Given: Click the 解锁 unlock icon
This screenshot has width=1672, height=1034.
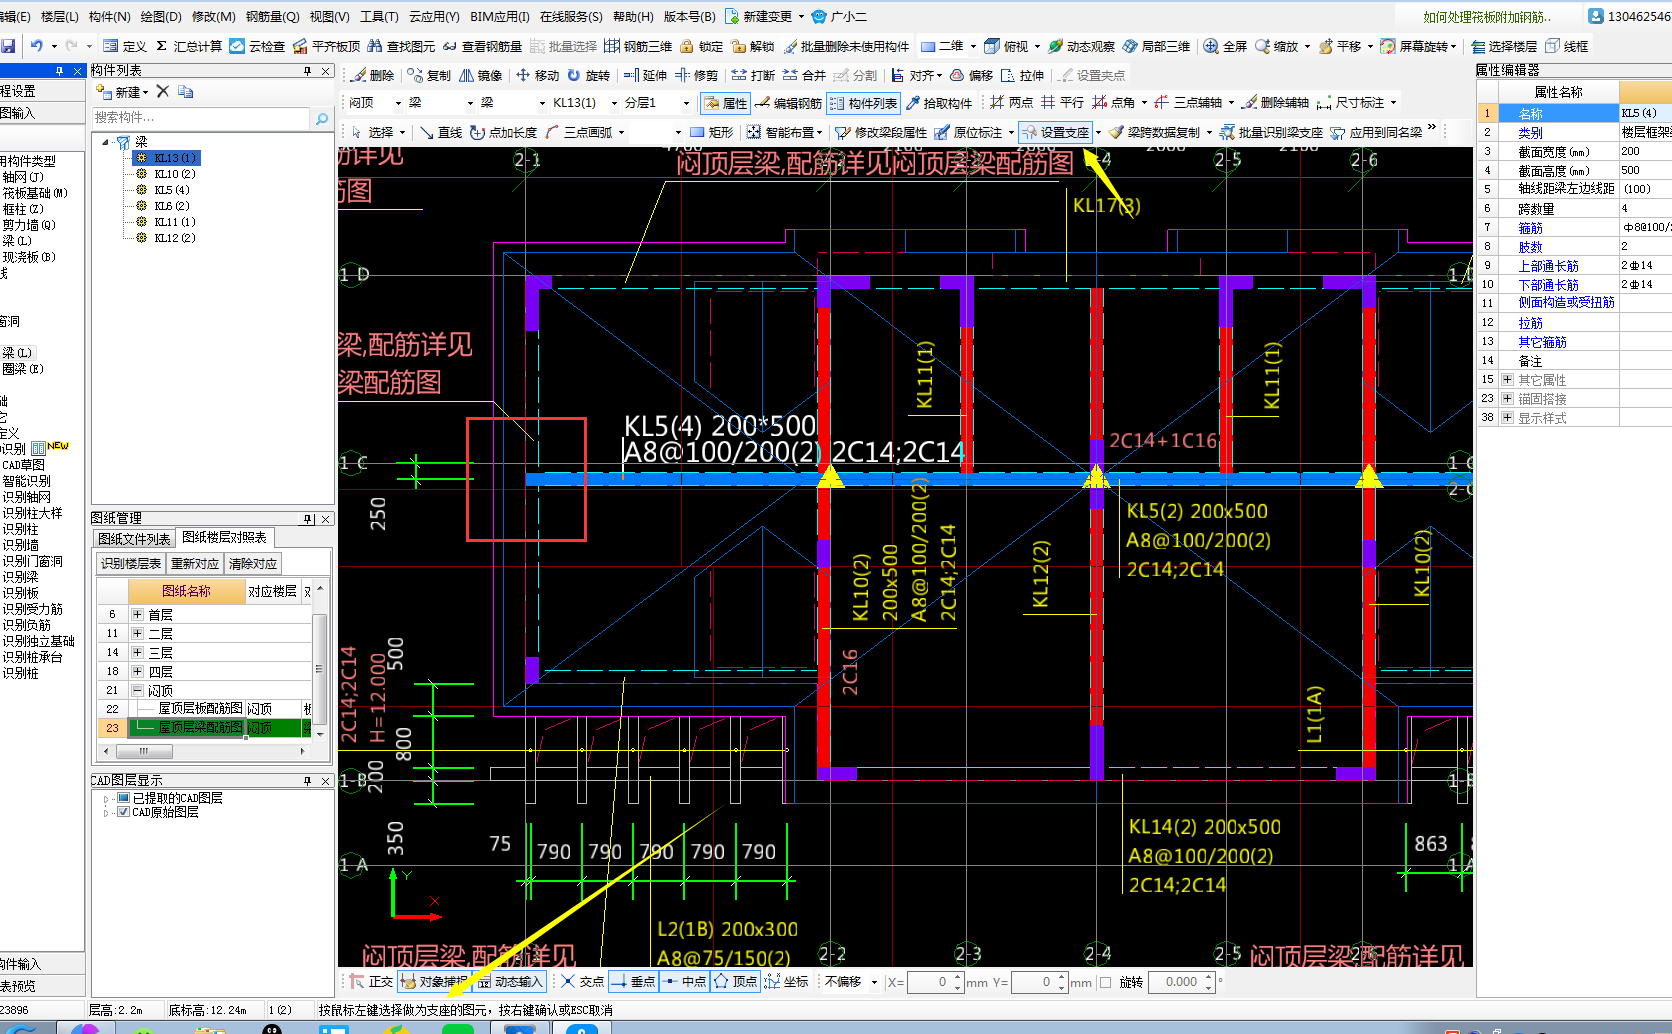Looking at the screenshot, I should [x=753, y=46].
